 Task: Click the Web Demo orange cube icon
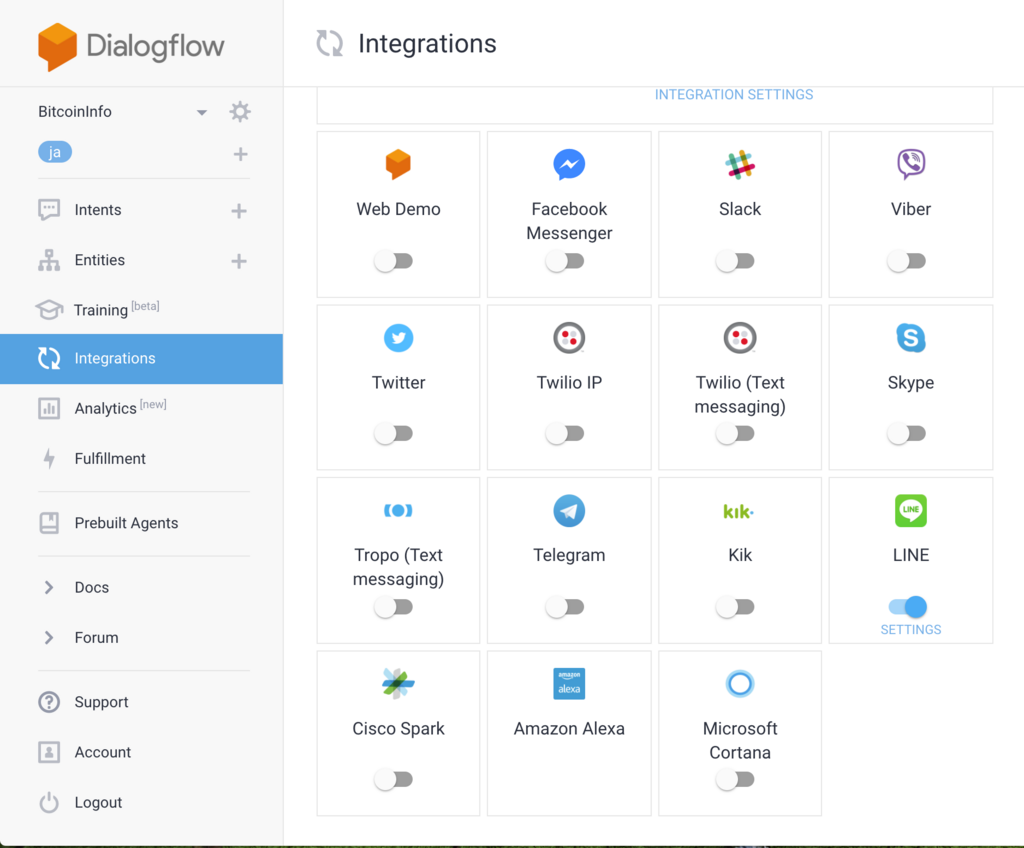398,164
